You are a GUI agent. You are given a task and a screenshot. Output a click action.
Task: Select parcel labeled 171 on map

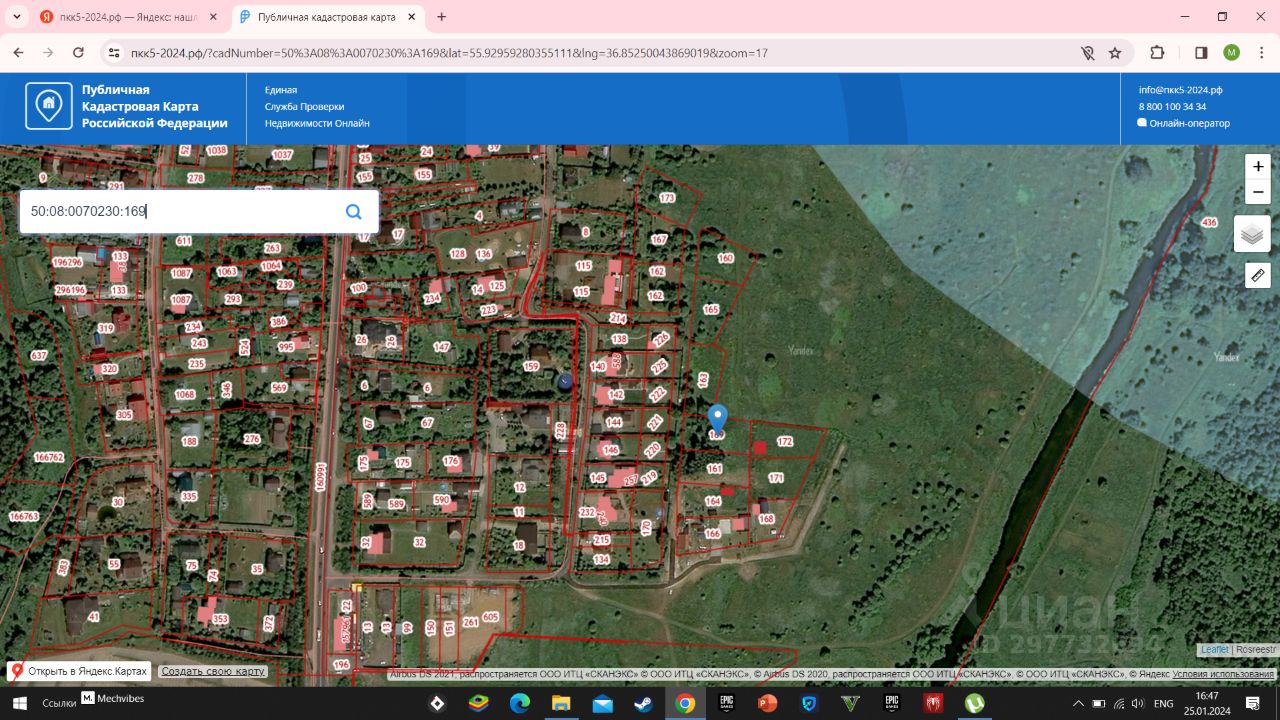[x=776, y=478]
